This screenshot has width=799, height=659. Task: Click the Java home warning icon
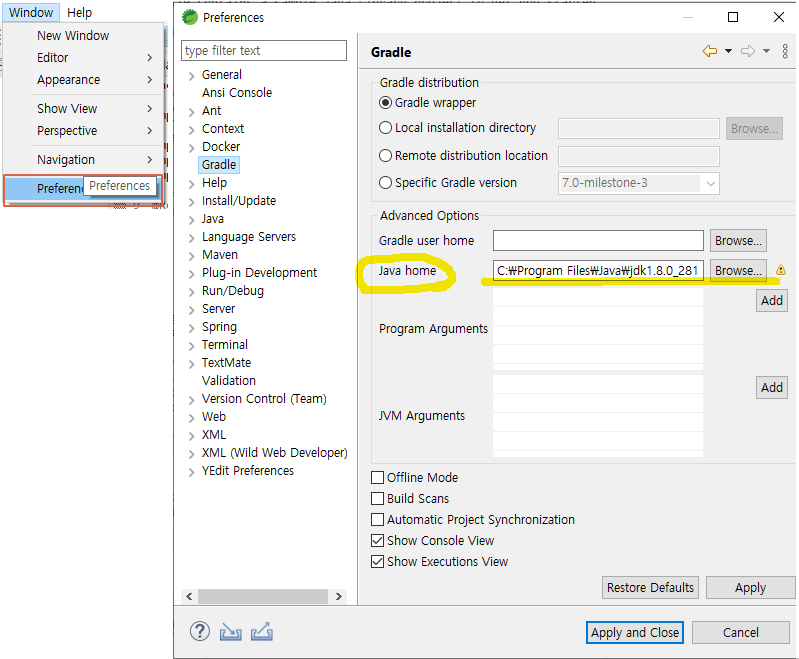780,270
